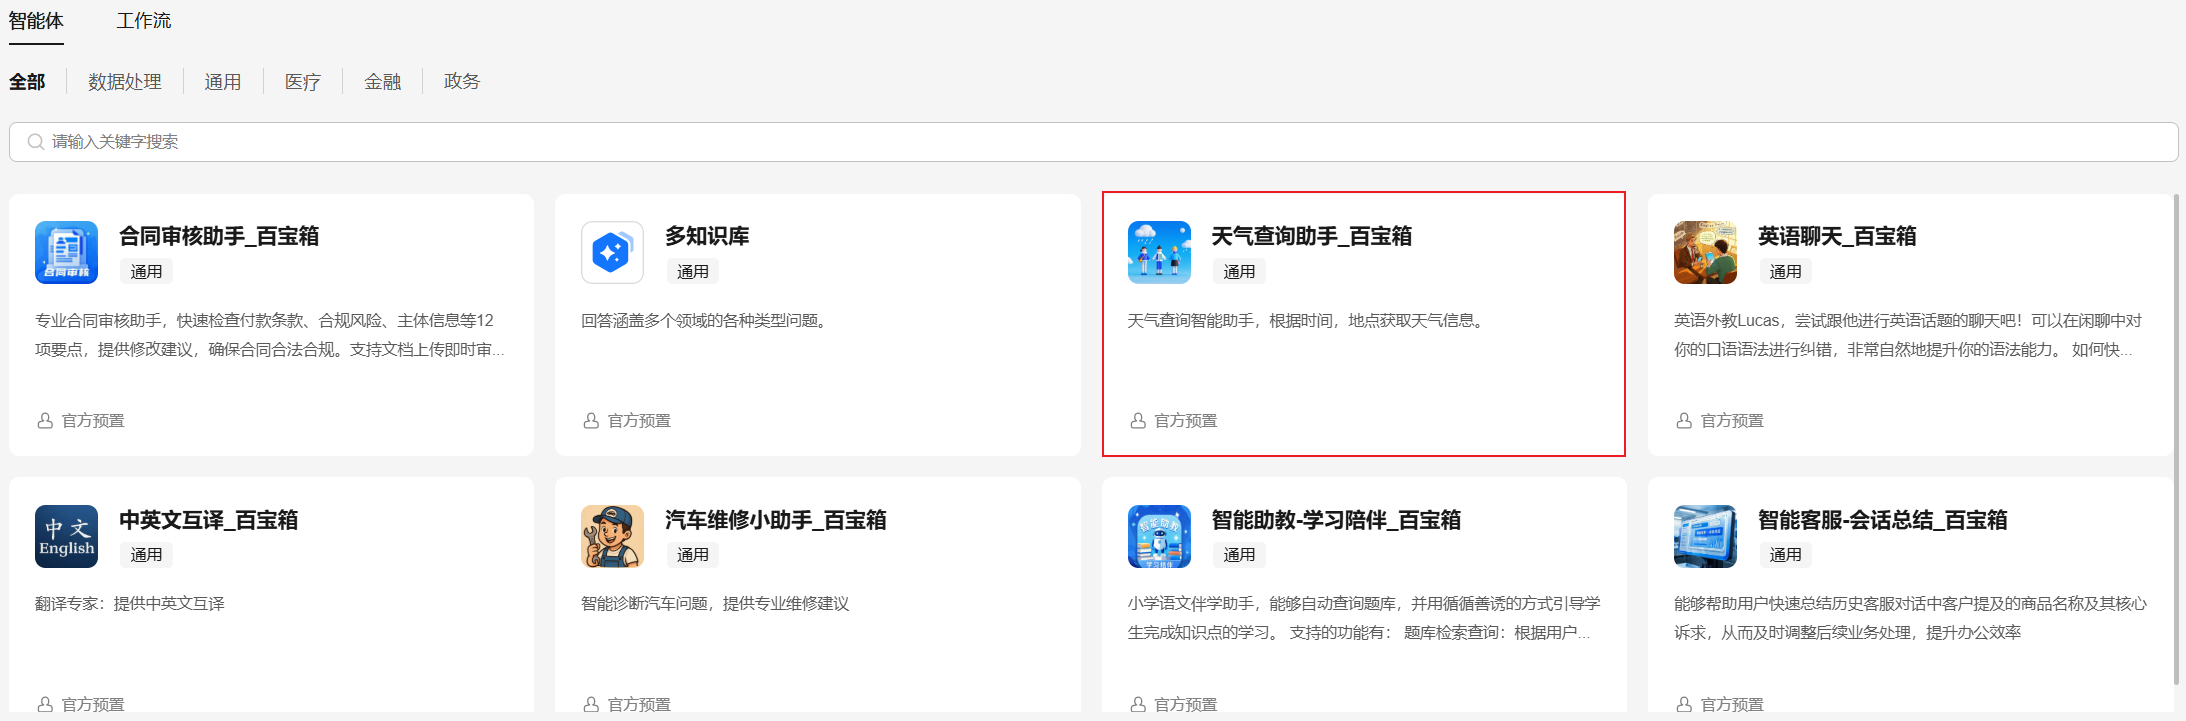The width and height of the screenshot is (2186, 721).
Task: Filter by 政务 category
Action: (x=462, y=82)
